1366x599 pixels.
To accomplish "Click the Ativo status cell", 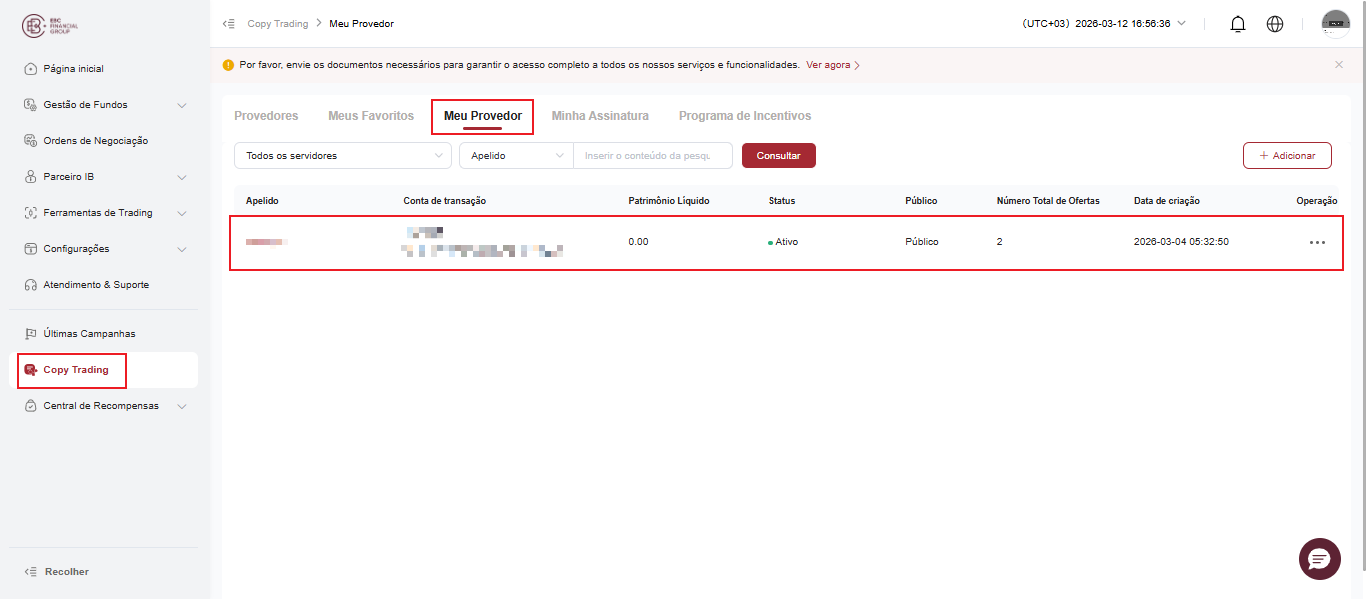I will 783,242.
